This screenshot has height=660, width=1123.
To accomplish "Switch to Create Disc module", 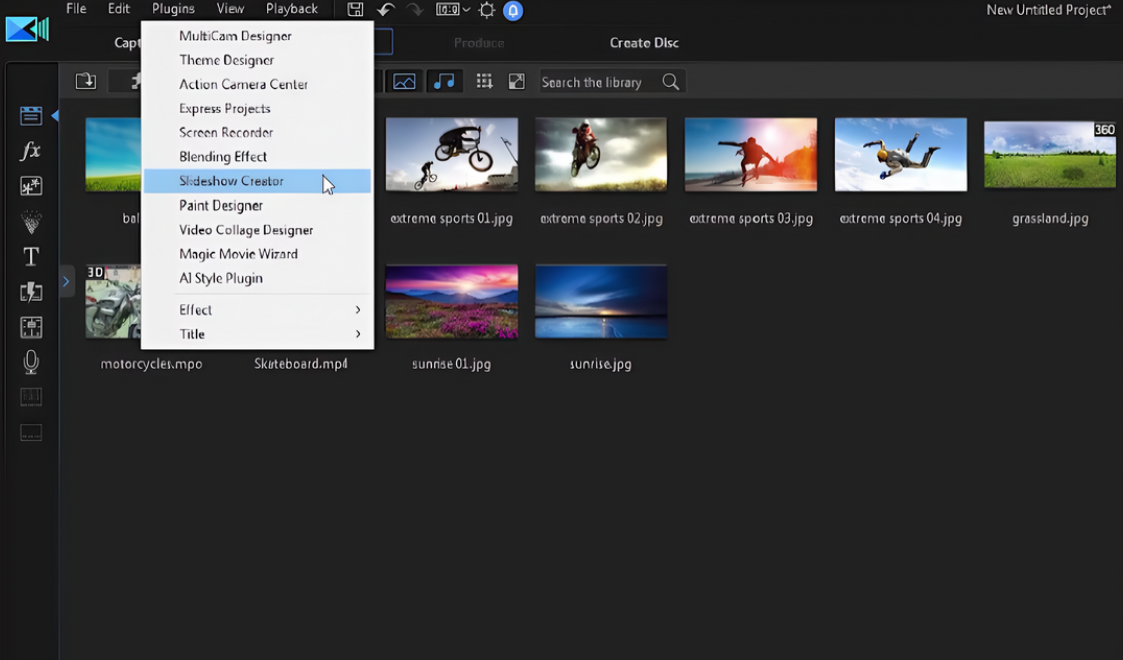I will [x=644, y=43].
